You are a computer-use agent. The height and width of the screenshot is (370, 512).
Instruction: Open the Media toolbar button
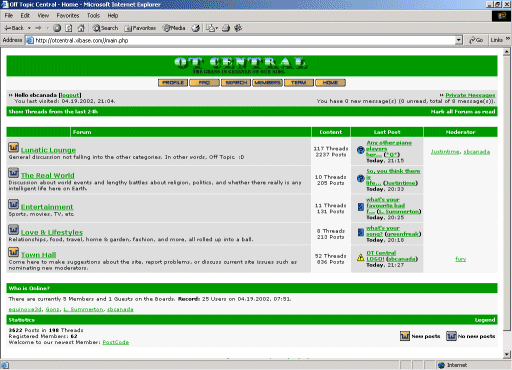[174, 28]
